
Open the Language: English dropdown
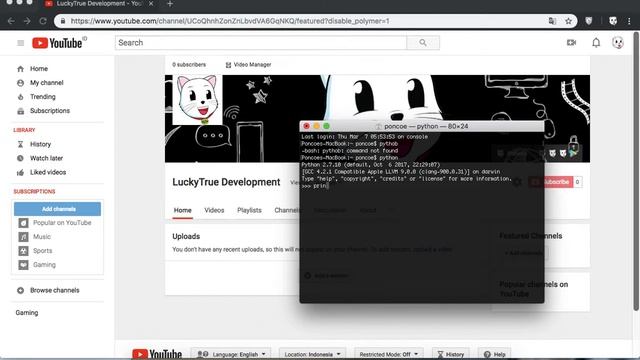pos(231,354)
